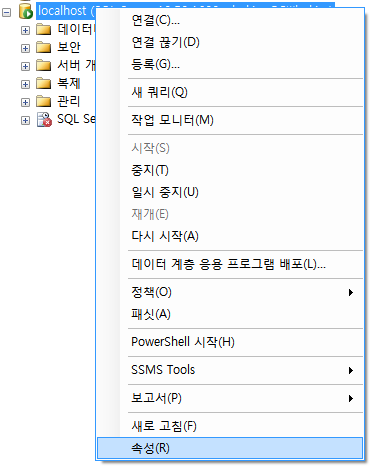This screenshot has width=370, height=466.
Task: Expand the 서버 개체 tree node
Action: 25,67
